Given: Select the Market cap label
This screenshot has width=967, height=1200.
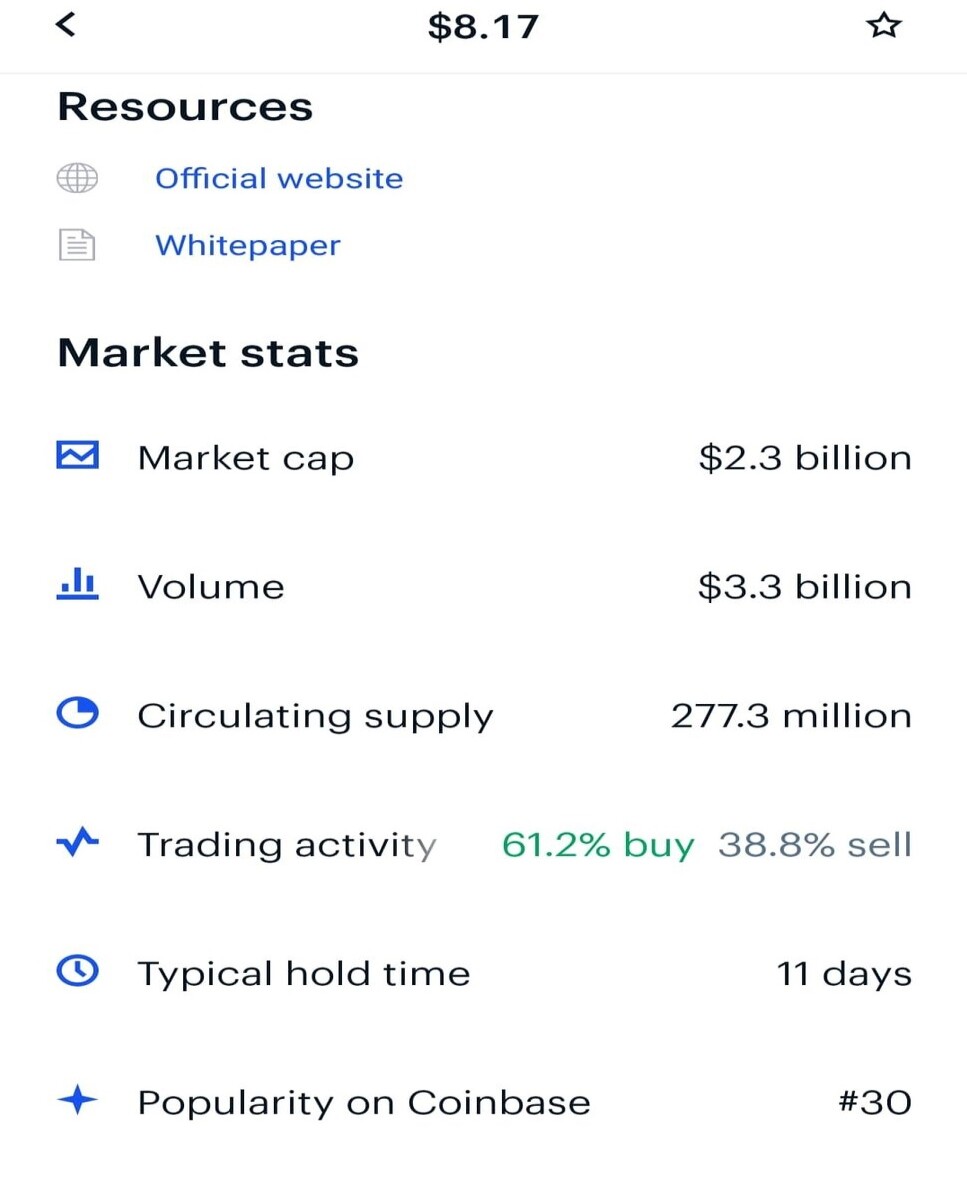Looking at the screenshot, I should pyautogui.click(x=246, y=458).
